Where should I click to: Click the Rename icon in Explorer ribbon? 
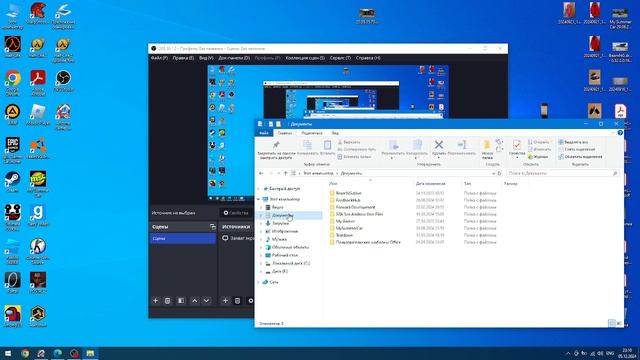point(462,144)
